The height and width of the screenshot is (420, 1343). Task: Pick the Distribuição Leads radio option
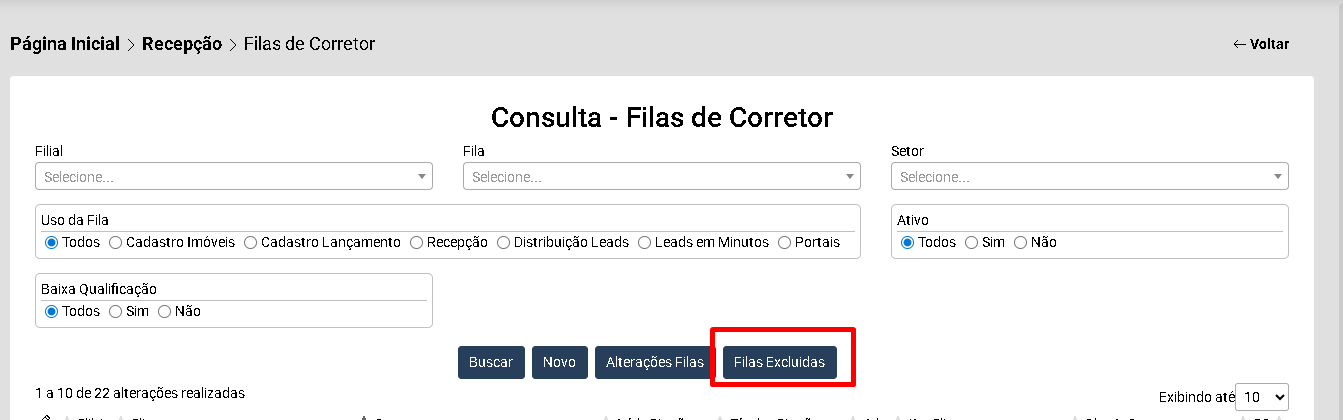tap(504, 242)
